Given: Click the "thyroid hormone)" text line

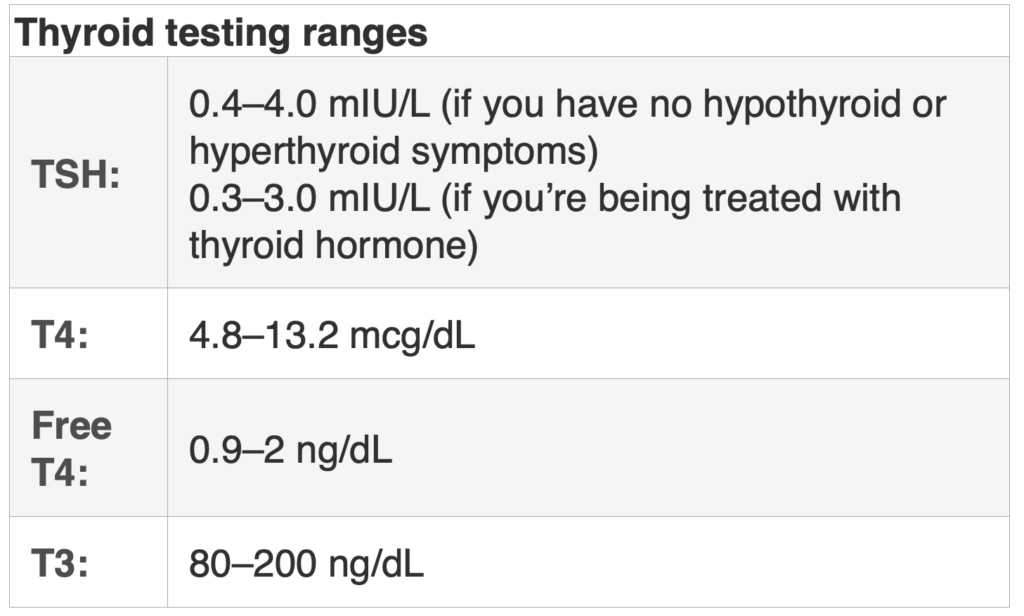Looking at the screenshot, I should [333, 244].
